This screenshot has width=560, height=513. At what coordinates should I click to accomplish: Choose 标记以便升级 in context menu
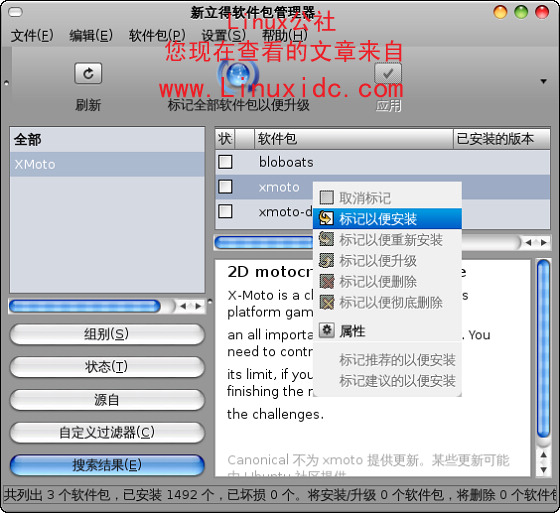pos(387,261)
